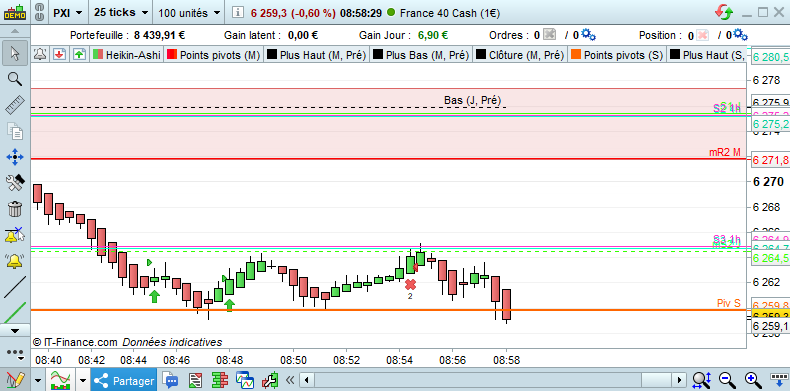
Task: Open position settings gears next to Position
Action: point(740,35)
